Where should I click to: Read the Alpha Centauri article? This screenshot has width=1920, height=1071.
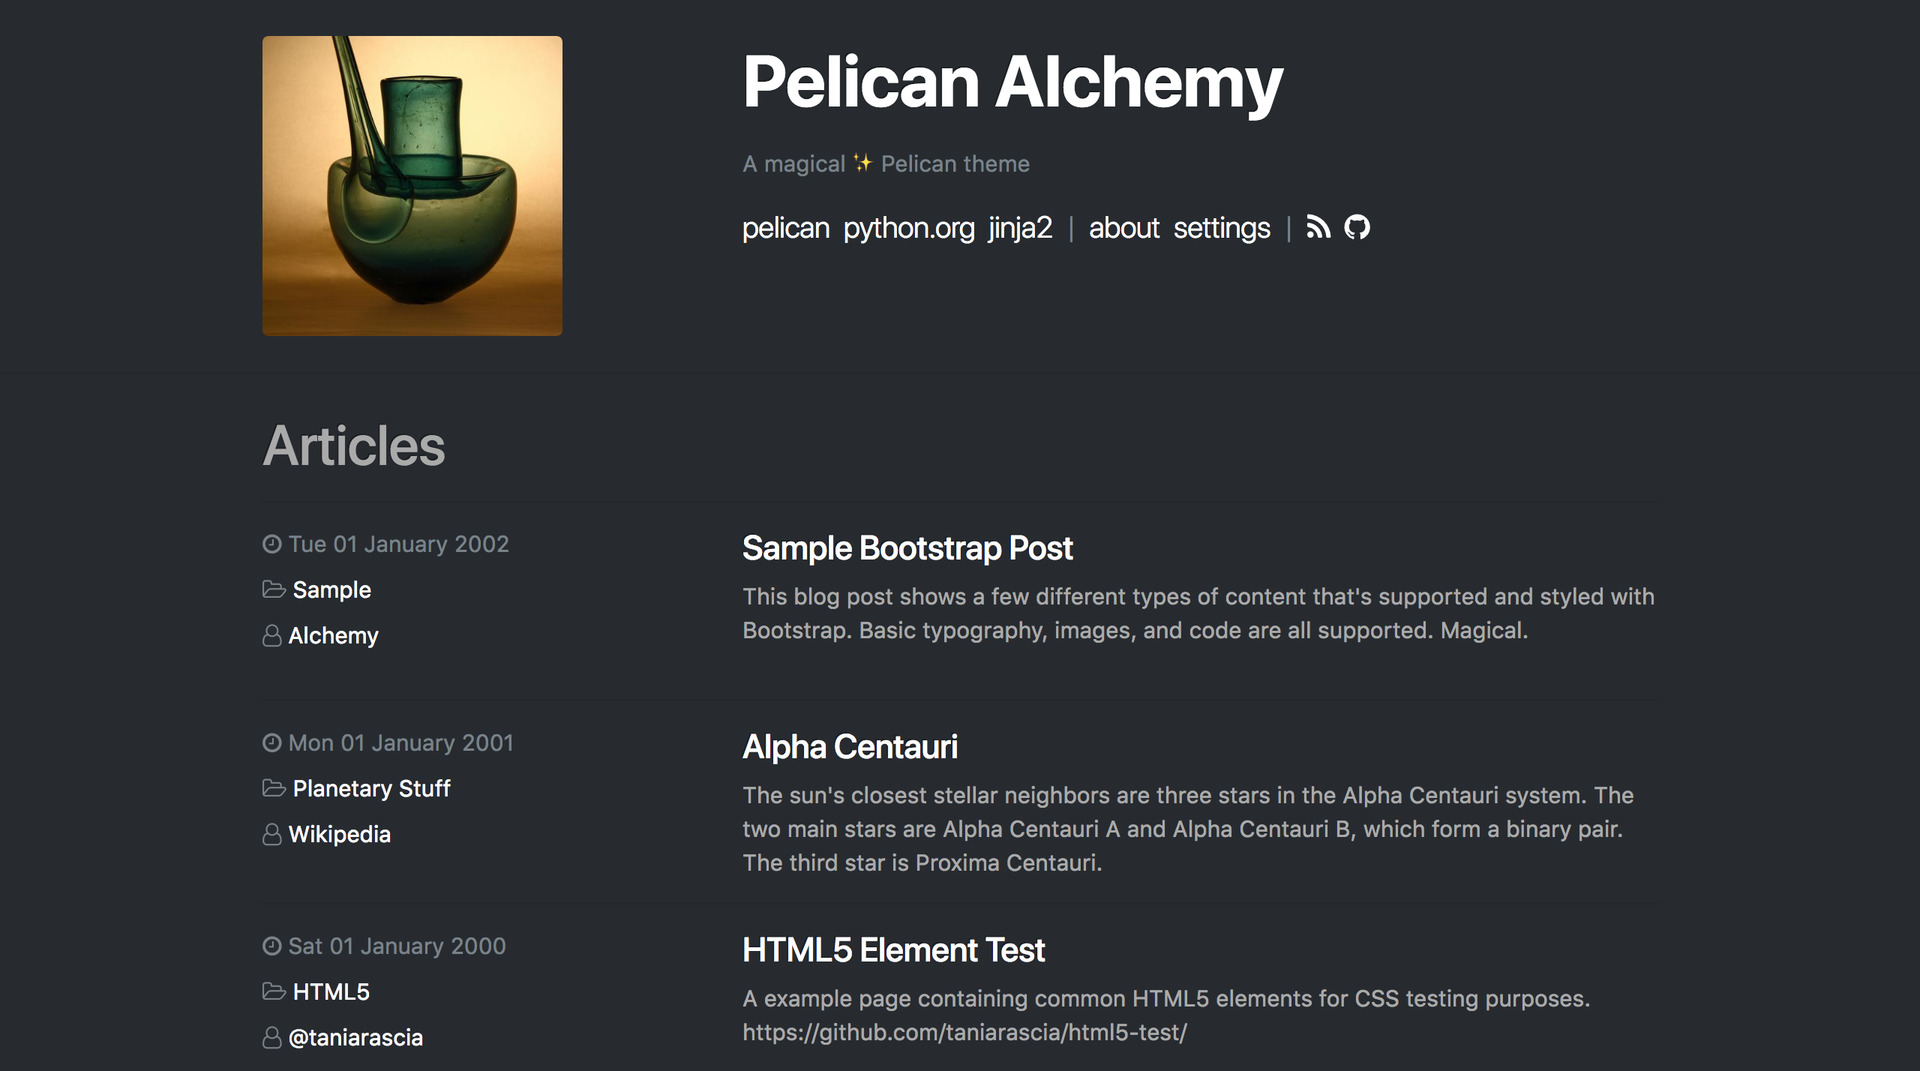[x=850, y=747]
